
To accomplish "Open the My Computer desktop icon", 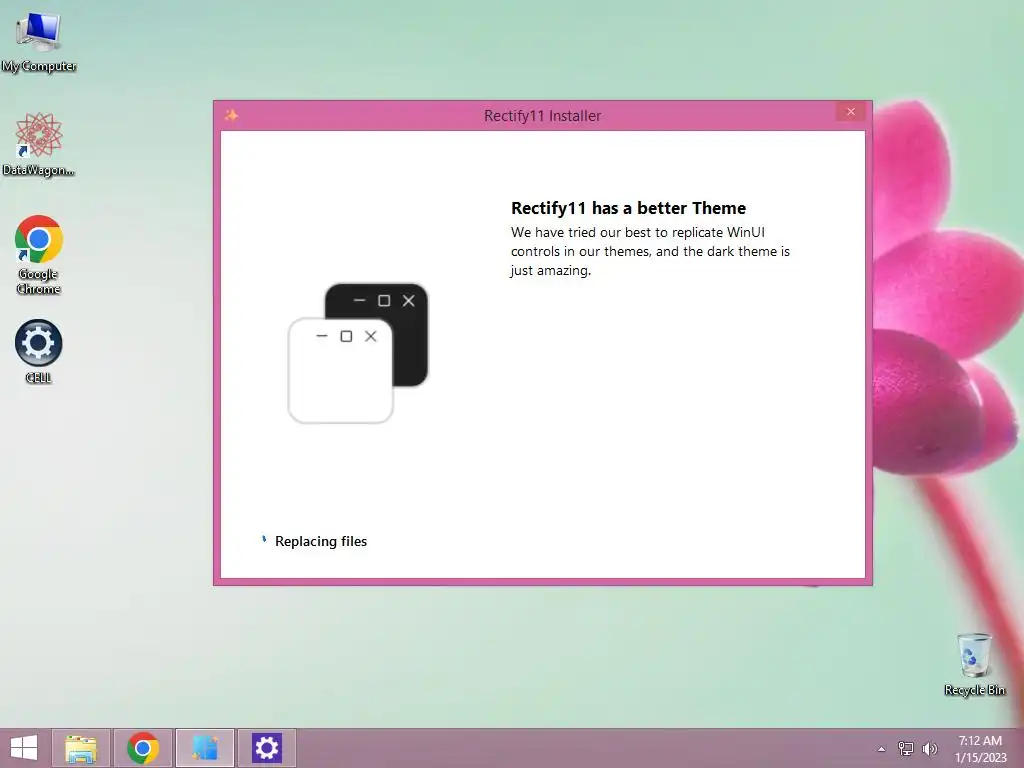I will [x=39, y=40].
